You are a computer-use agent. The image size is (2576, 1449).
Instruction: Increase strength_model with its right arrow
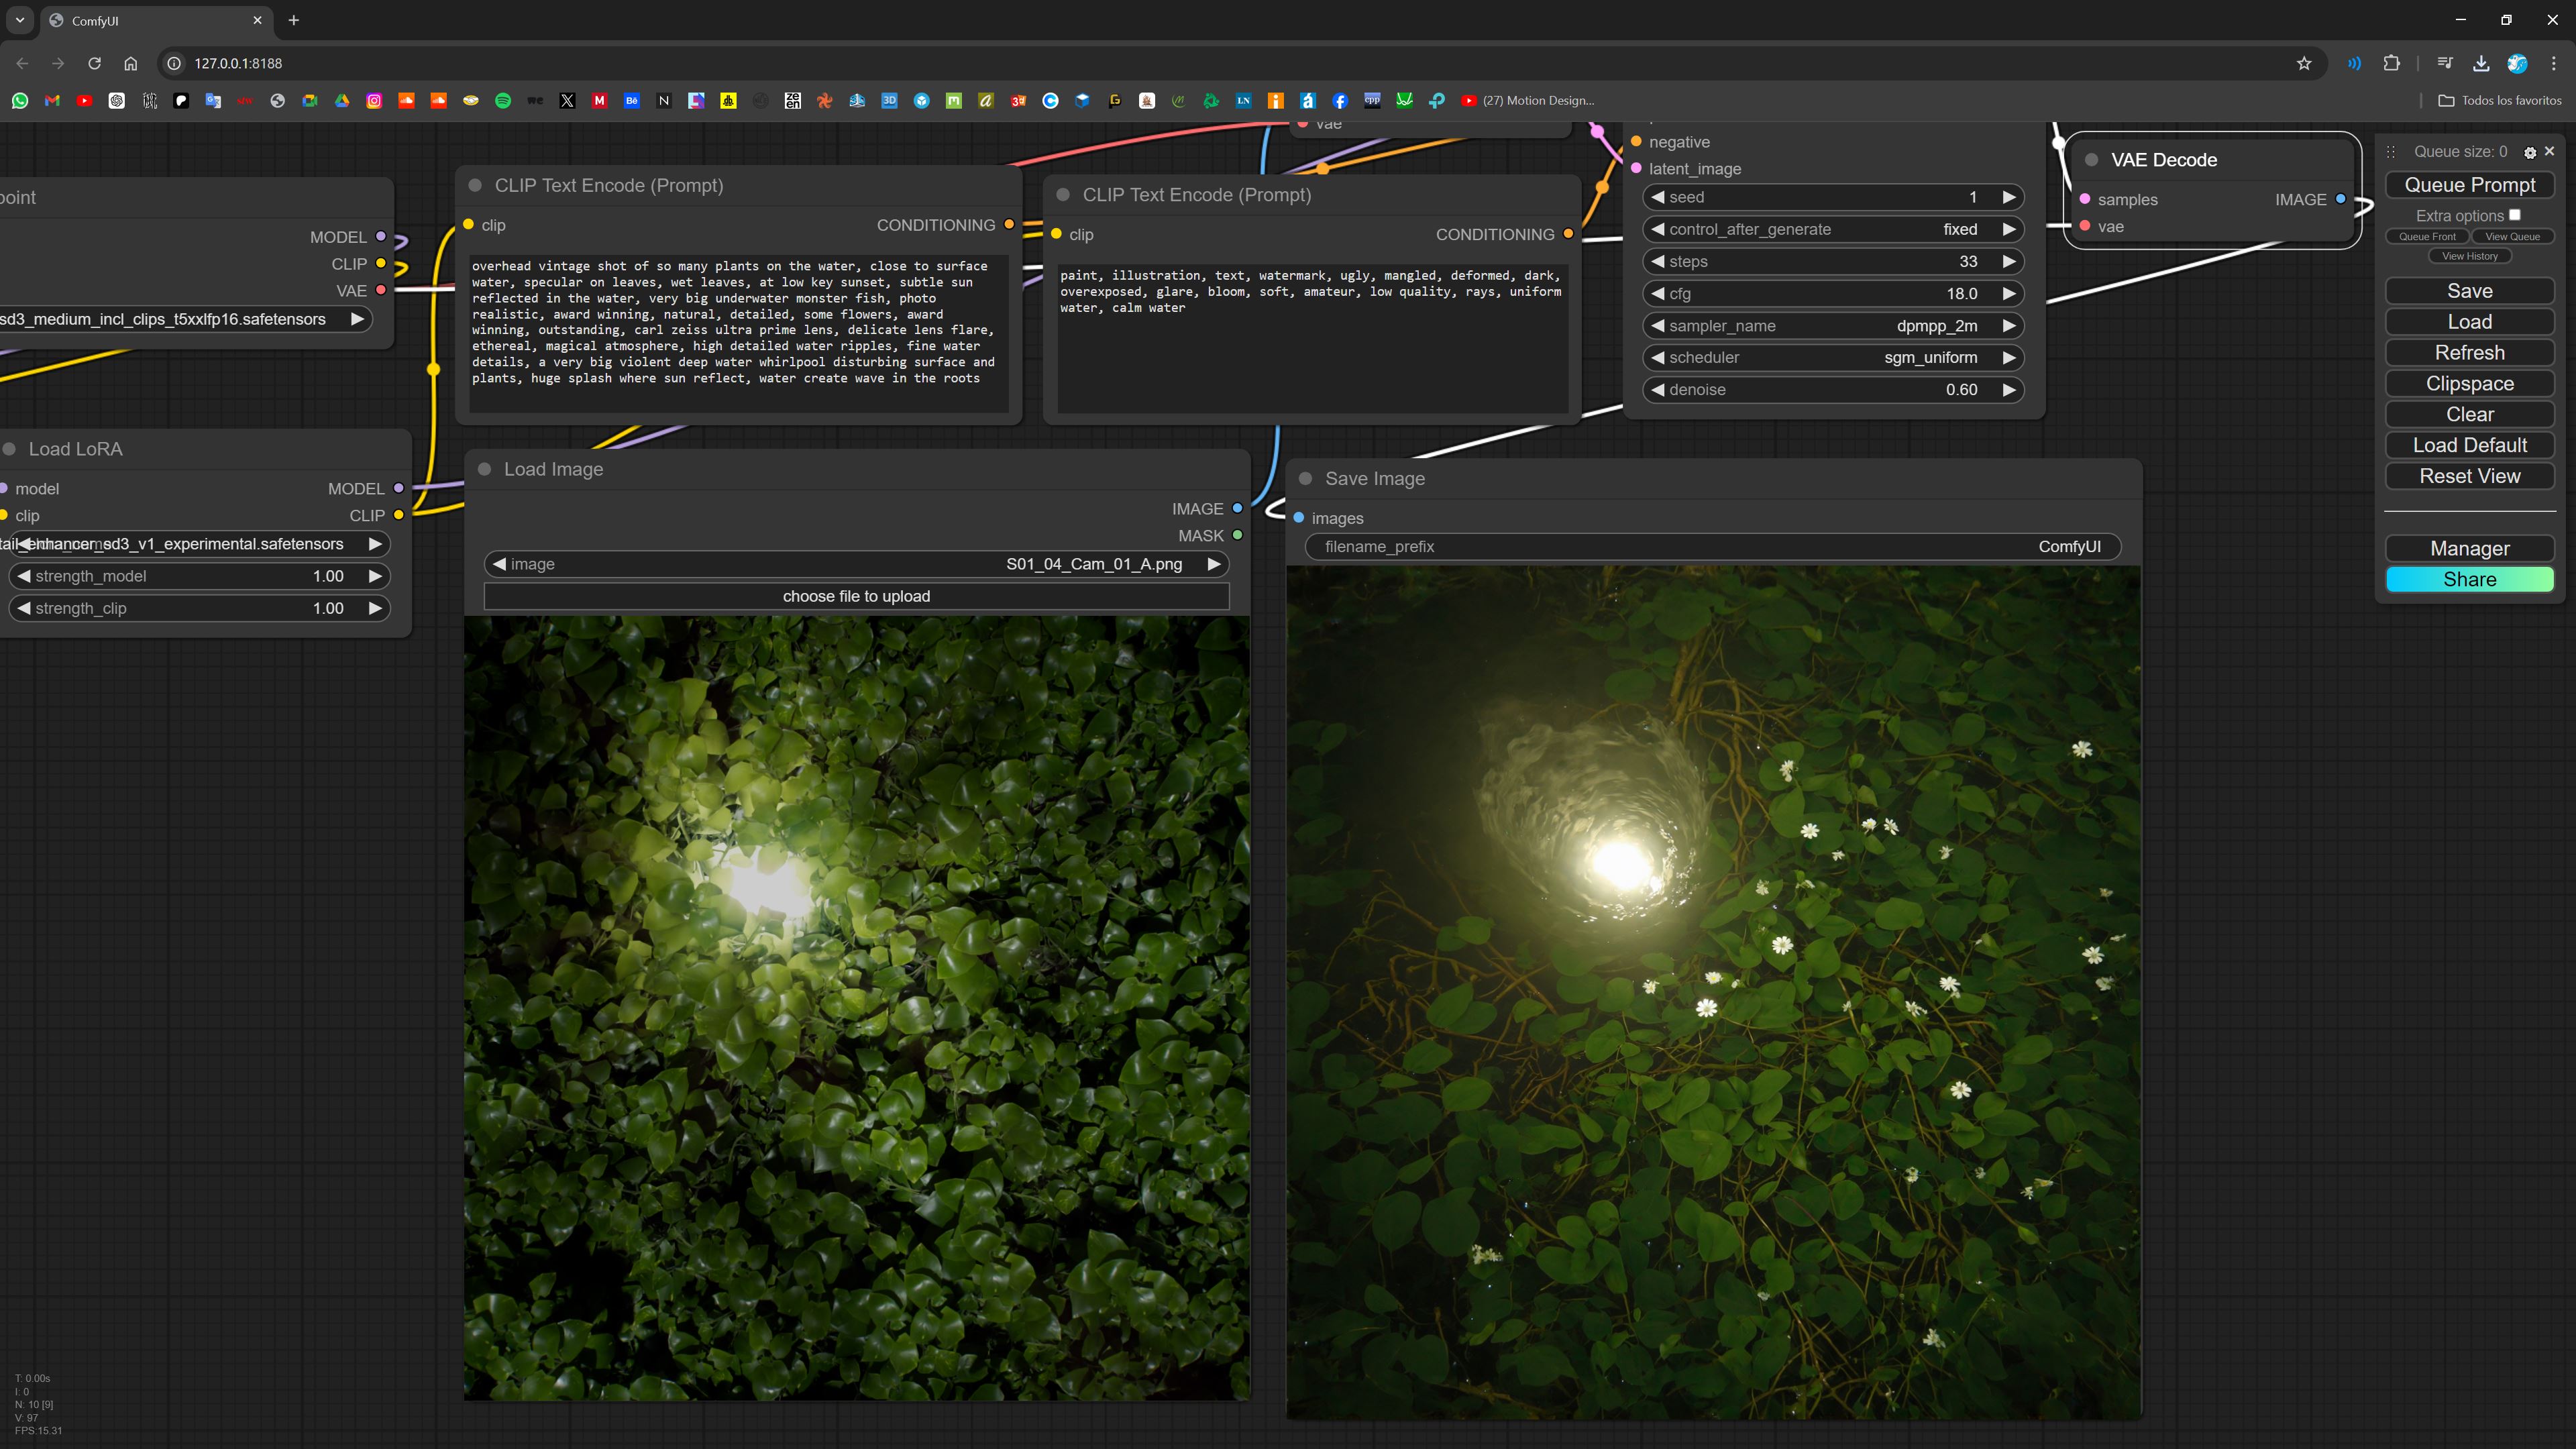(375, 576)
